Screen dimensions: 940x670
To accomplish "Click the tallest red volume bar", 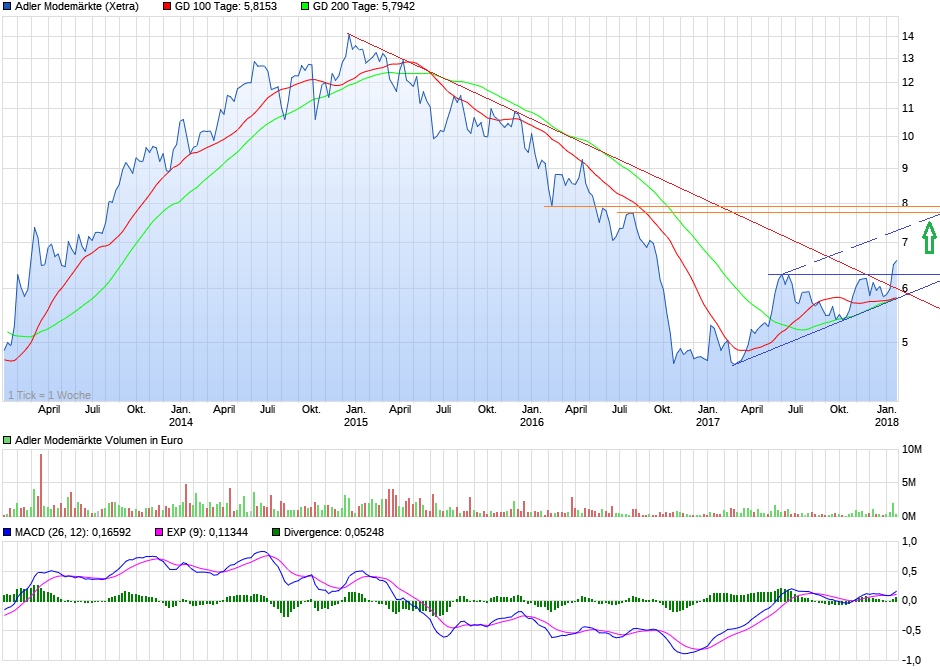I will [x=41, y=485].
